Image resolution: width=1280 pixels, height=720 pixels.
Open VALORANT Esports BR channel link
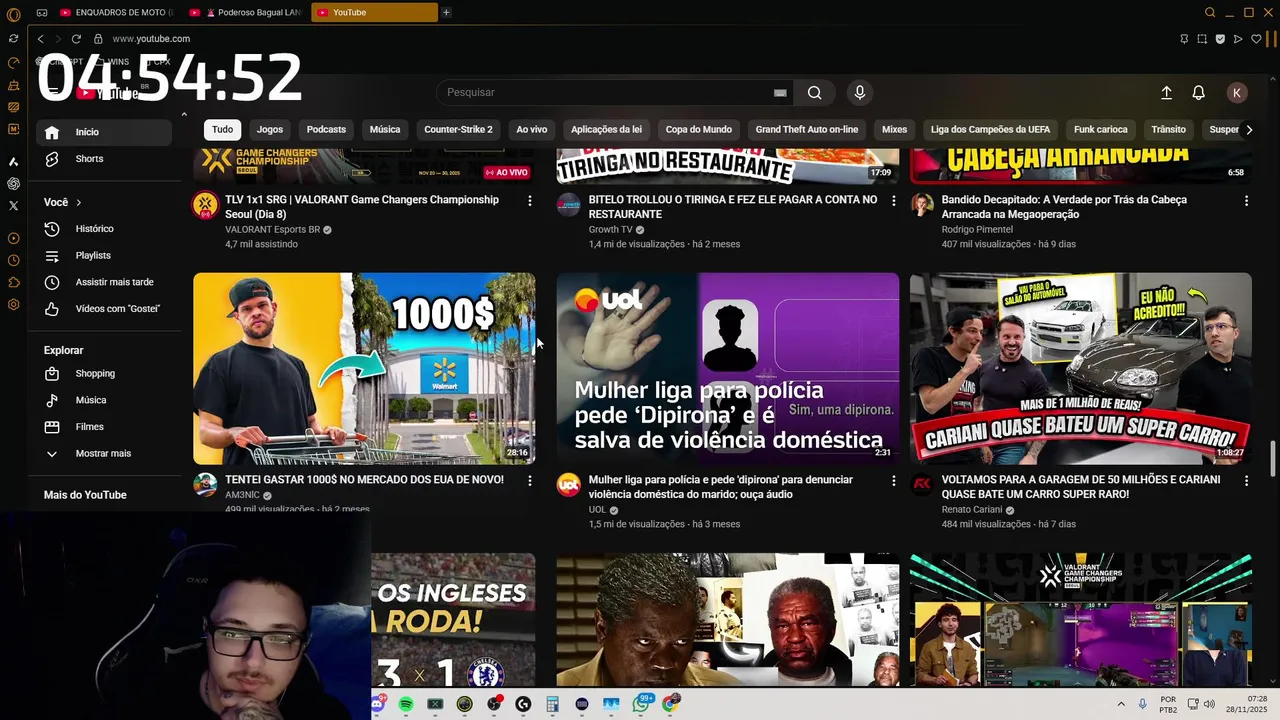tap(273, 230)
